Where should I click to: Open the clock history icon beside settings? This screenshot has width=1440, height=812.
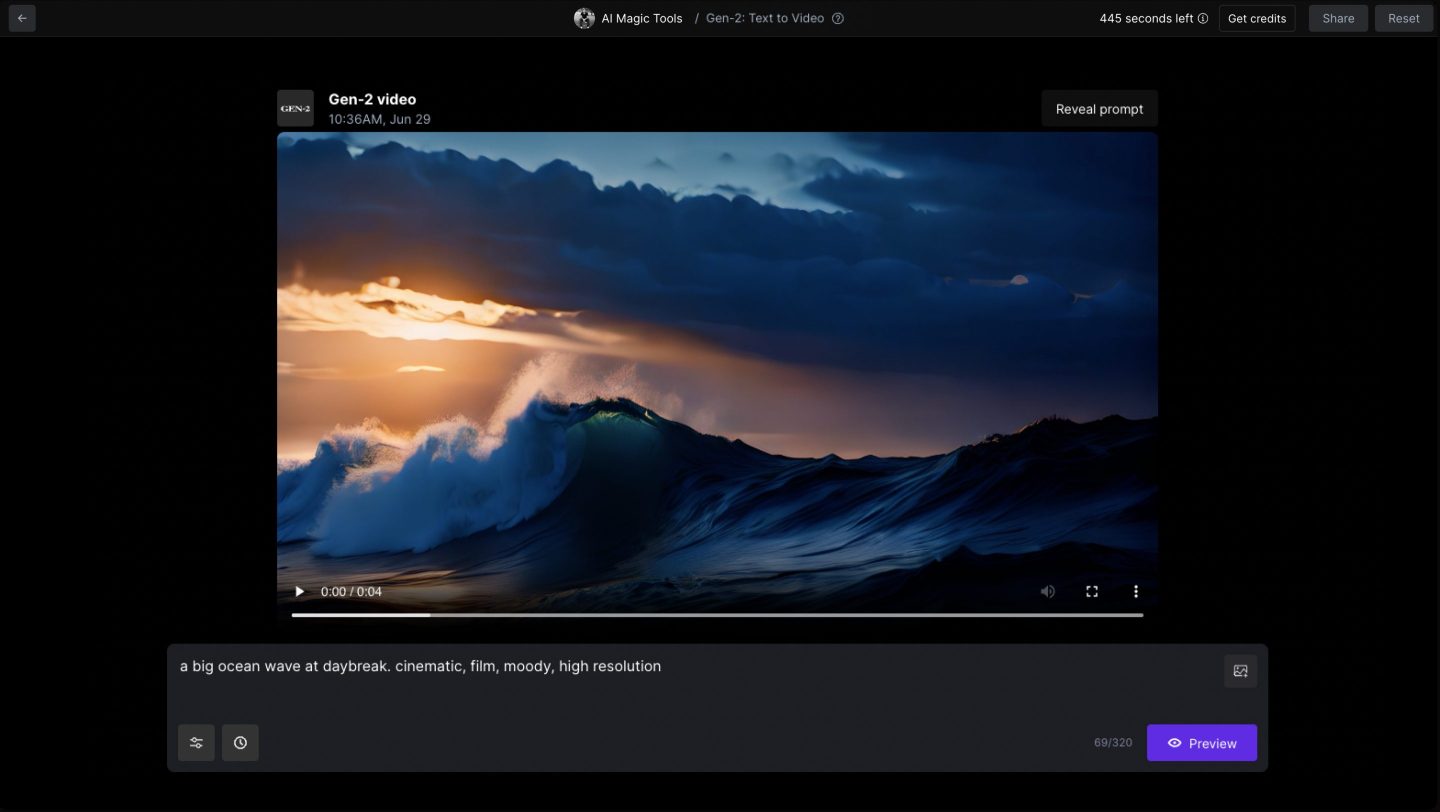(240, 742)
